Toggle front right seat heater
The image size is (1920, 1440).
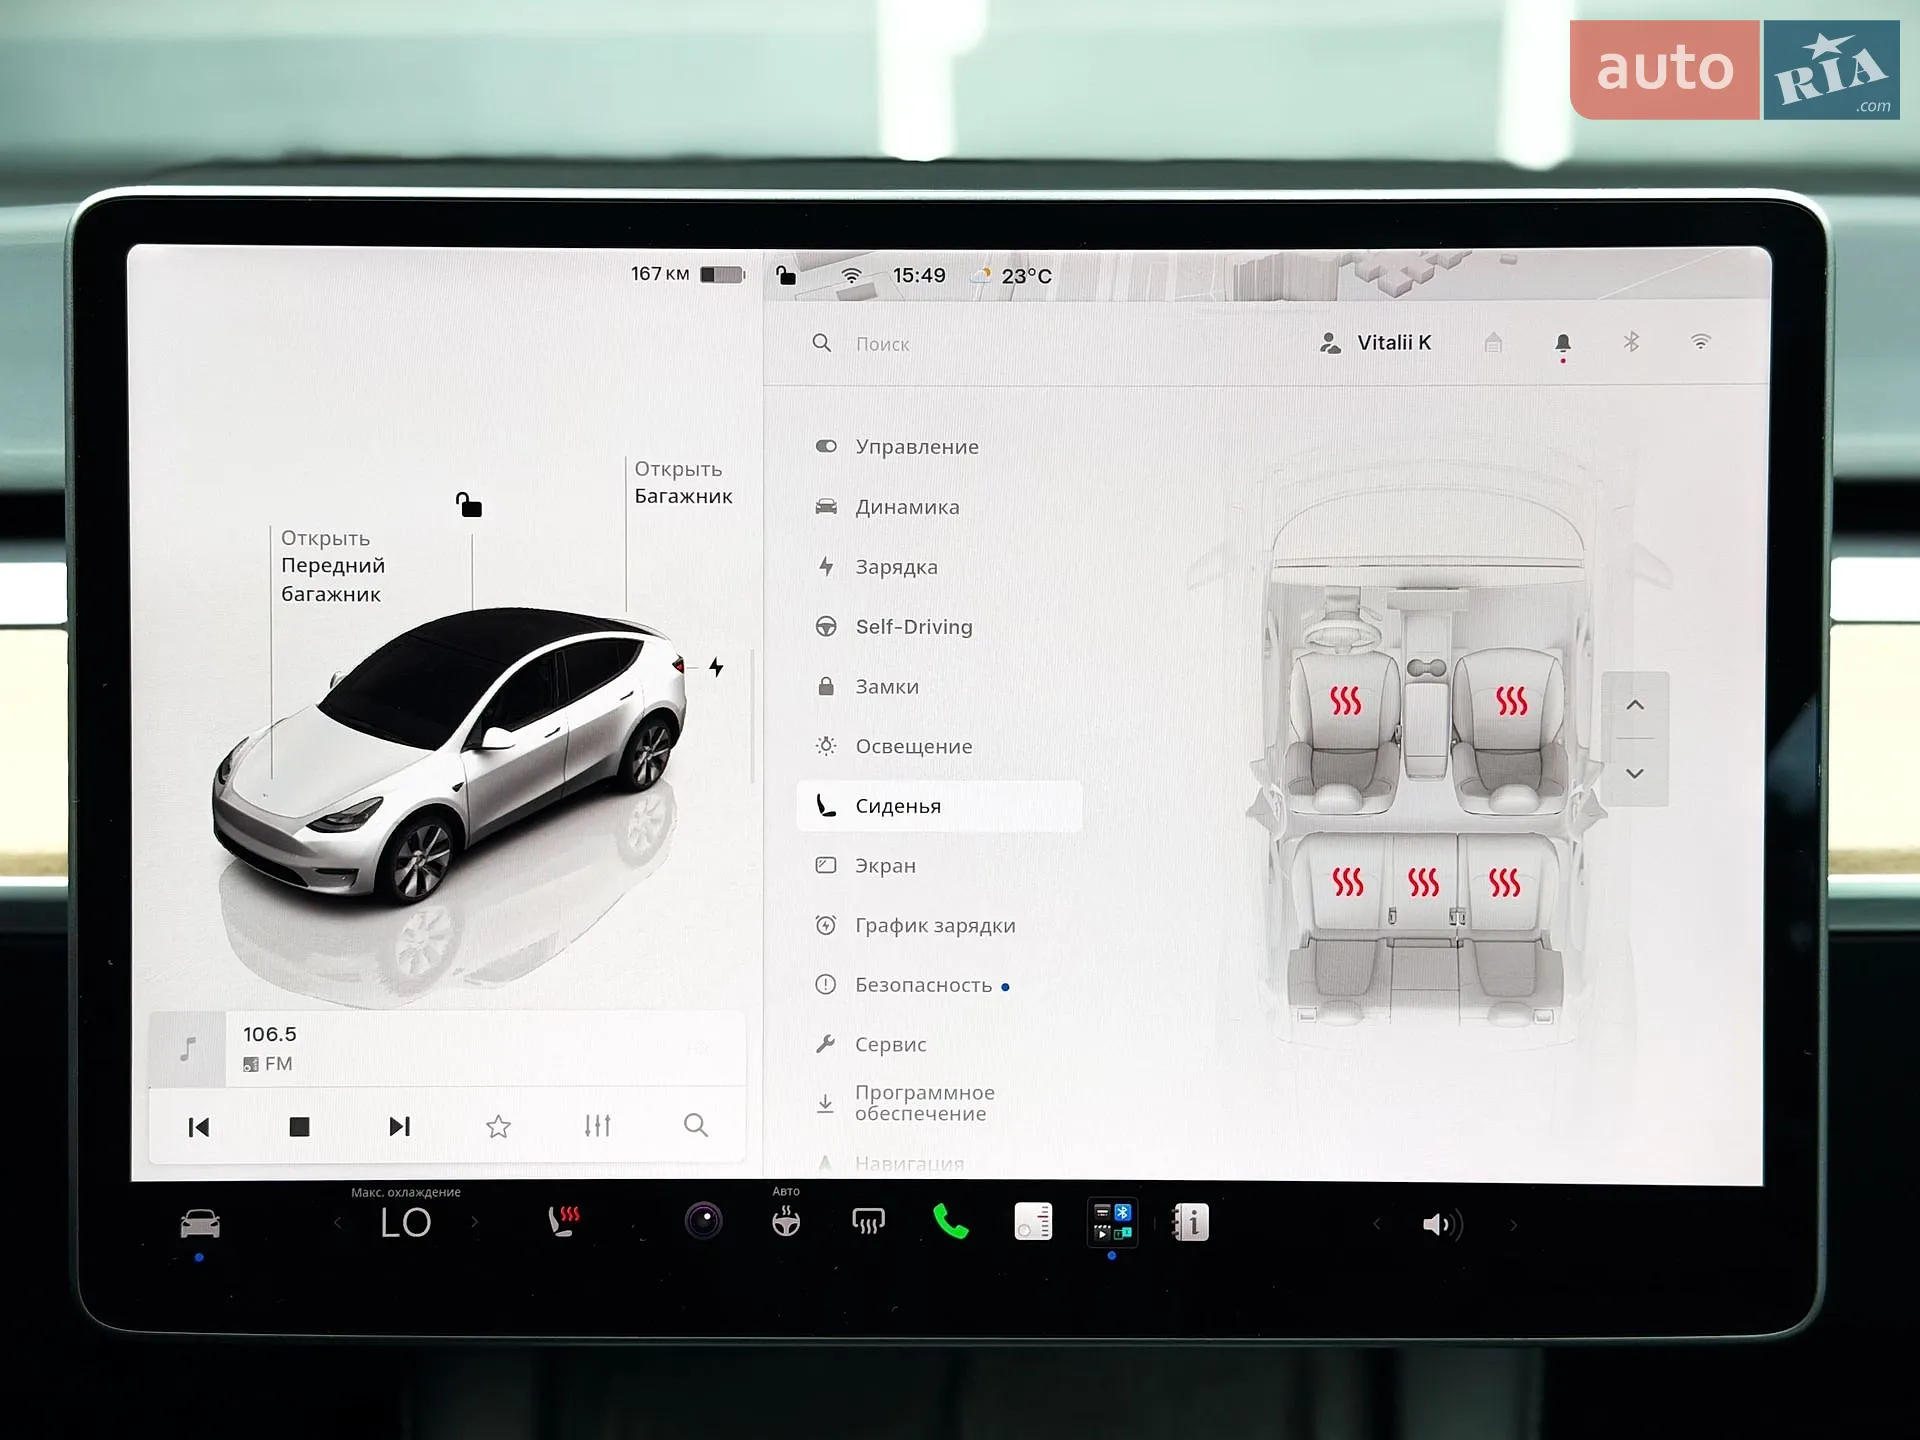1511,701
